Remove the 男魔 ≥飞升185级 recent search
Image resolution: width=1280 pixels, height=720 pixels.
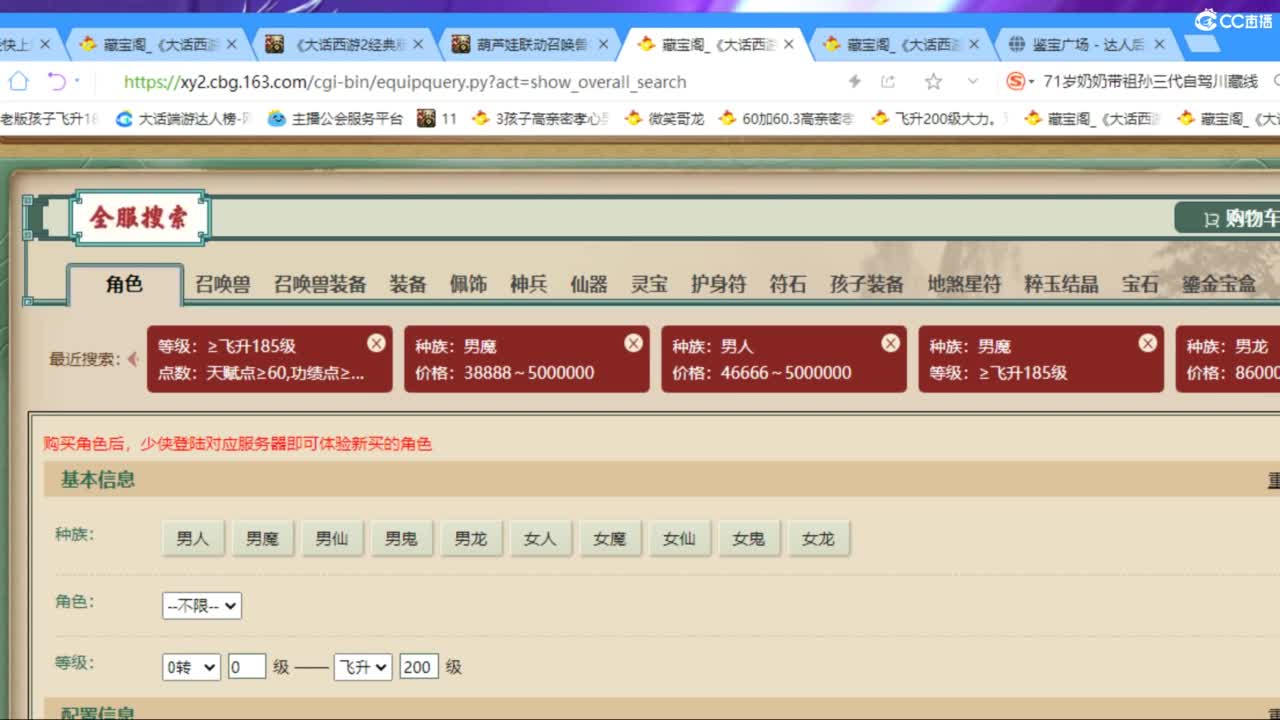(x=1147, y=343)
